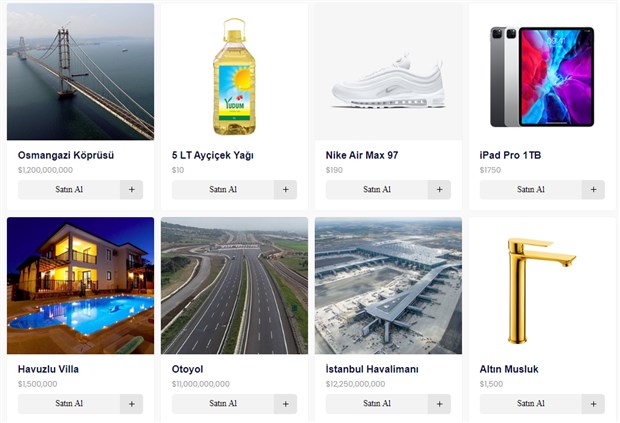
Task: Purchase Nike Air Max 97 via Satın Al
Action: click(377, 190)
